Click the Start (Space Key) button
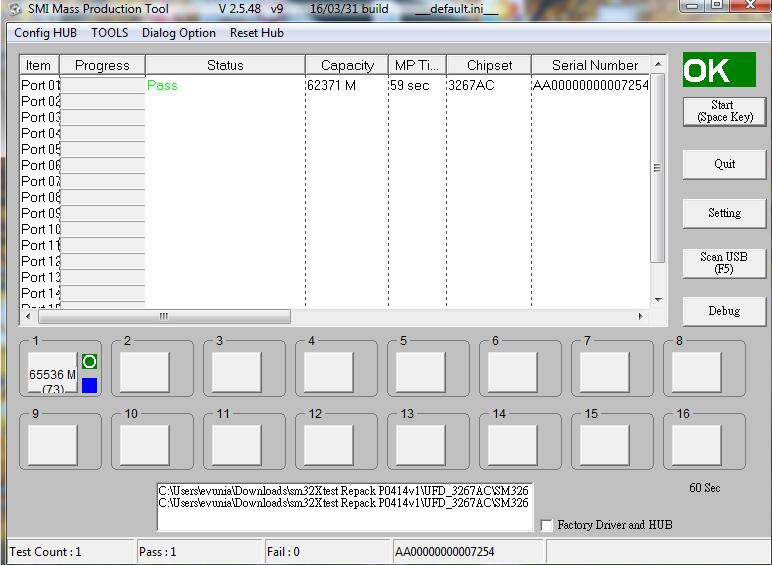 (725, 111)
